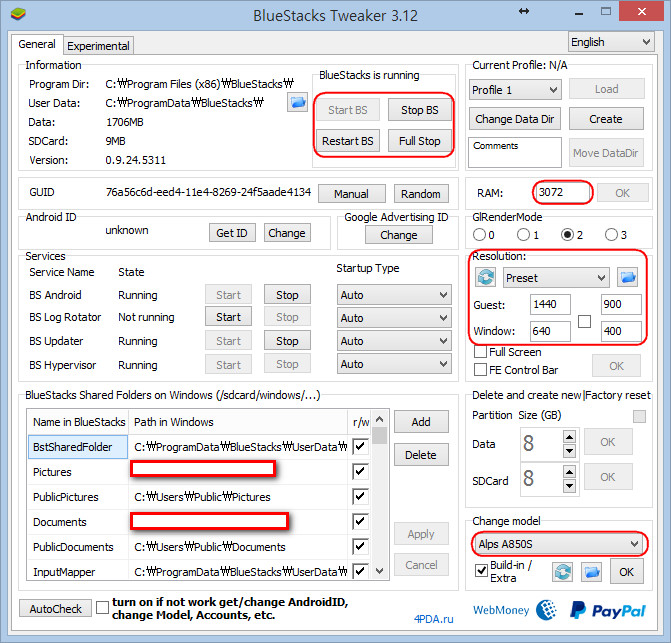Click the PayPal logo
Viewport: 671px width, 643px height.
coord(606,609)
